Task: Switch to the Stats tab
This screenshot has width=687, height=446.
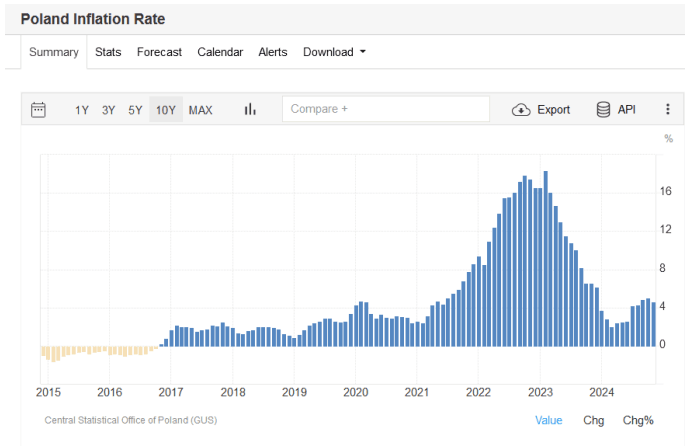Action: [108, 52]
